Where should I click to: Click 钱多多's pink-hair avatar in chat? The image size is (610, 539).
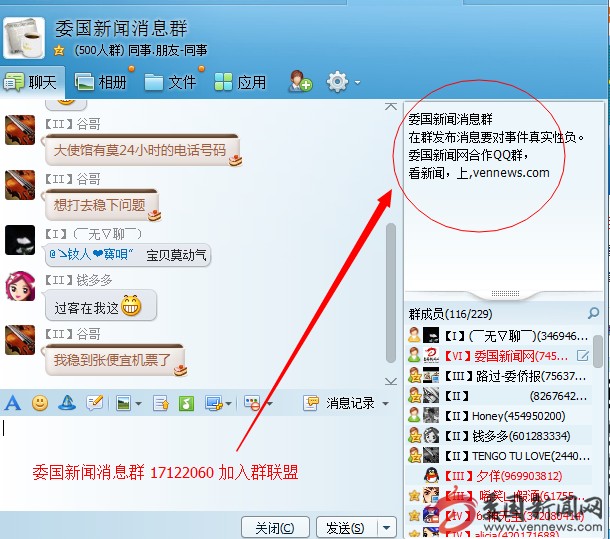click(20, 286)
